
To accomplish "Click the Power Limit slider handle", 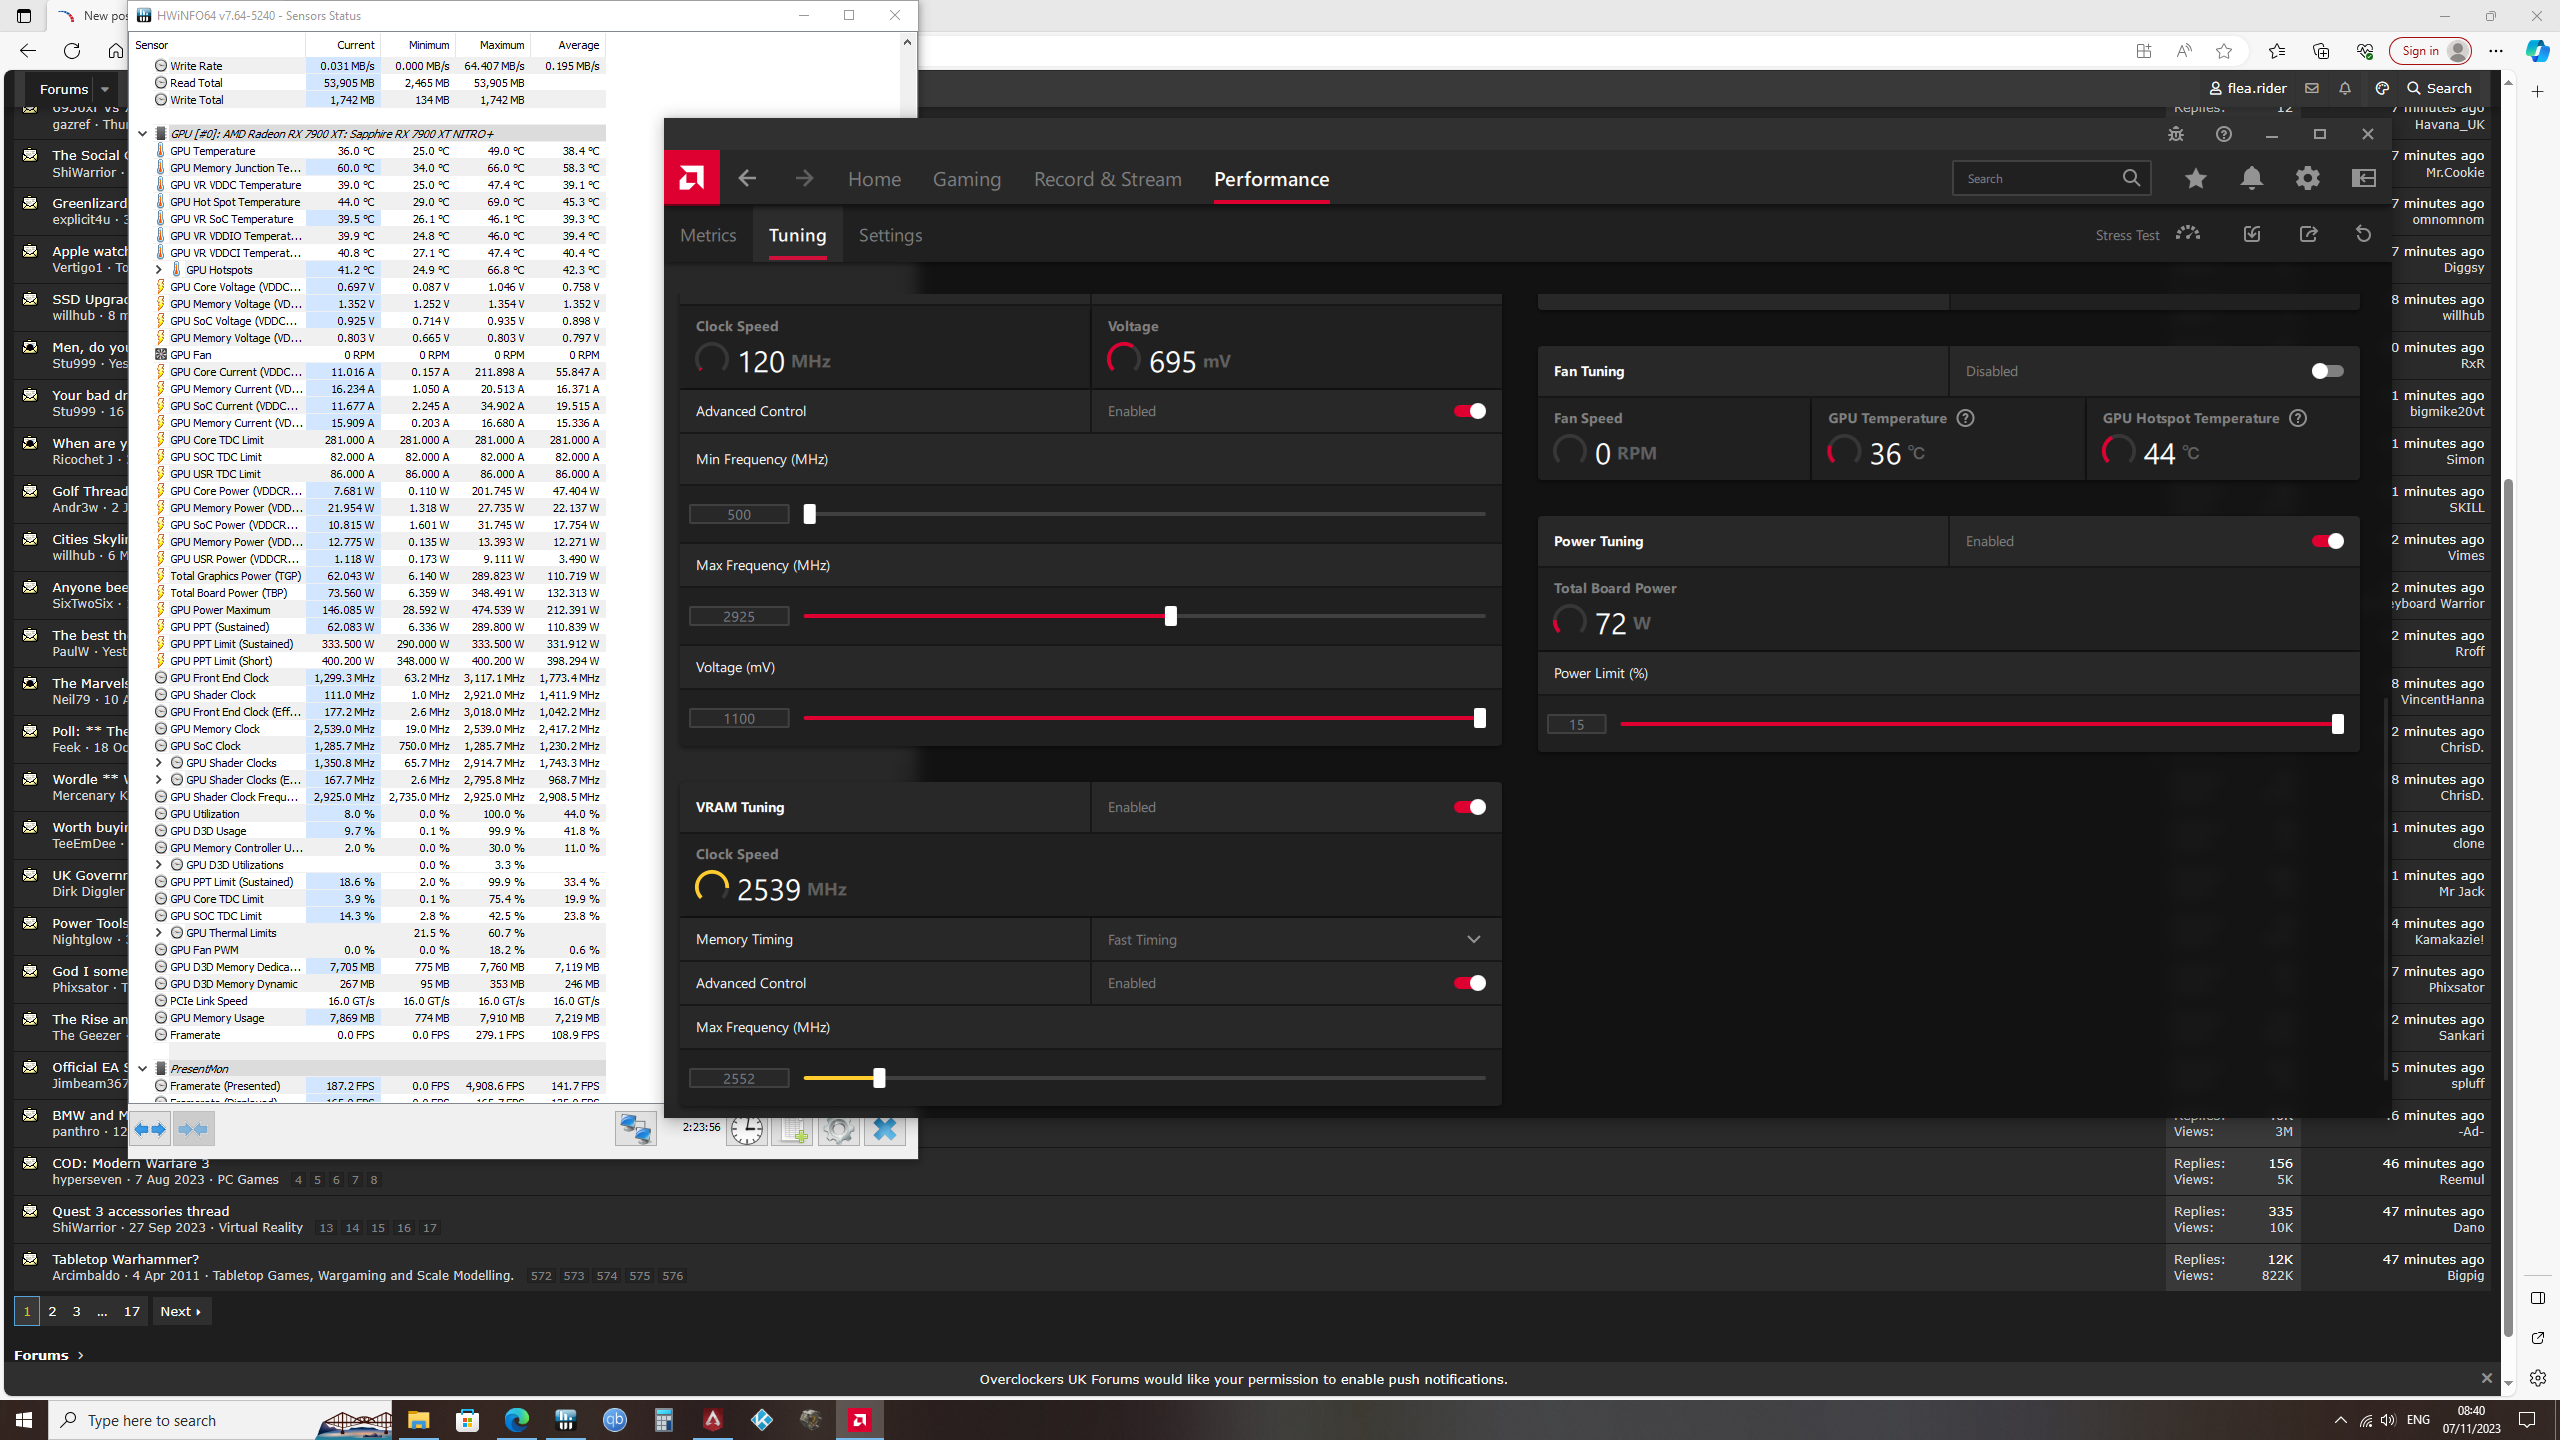I will point(2337,724).
